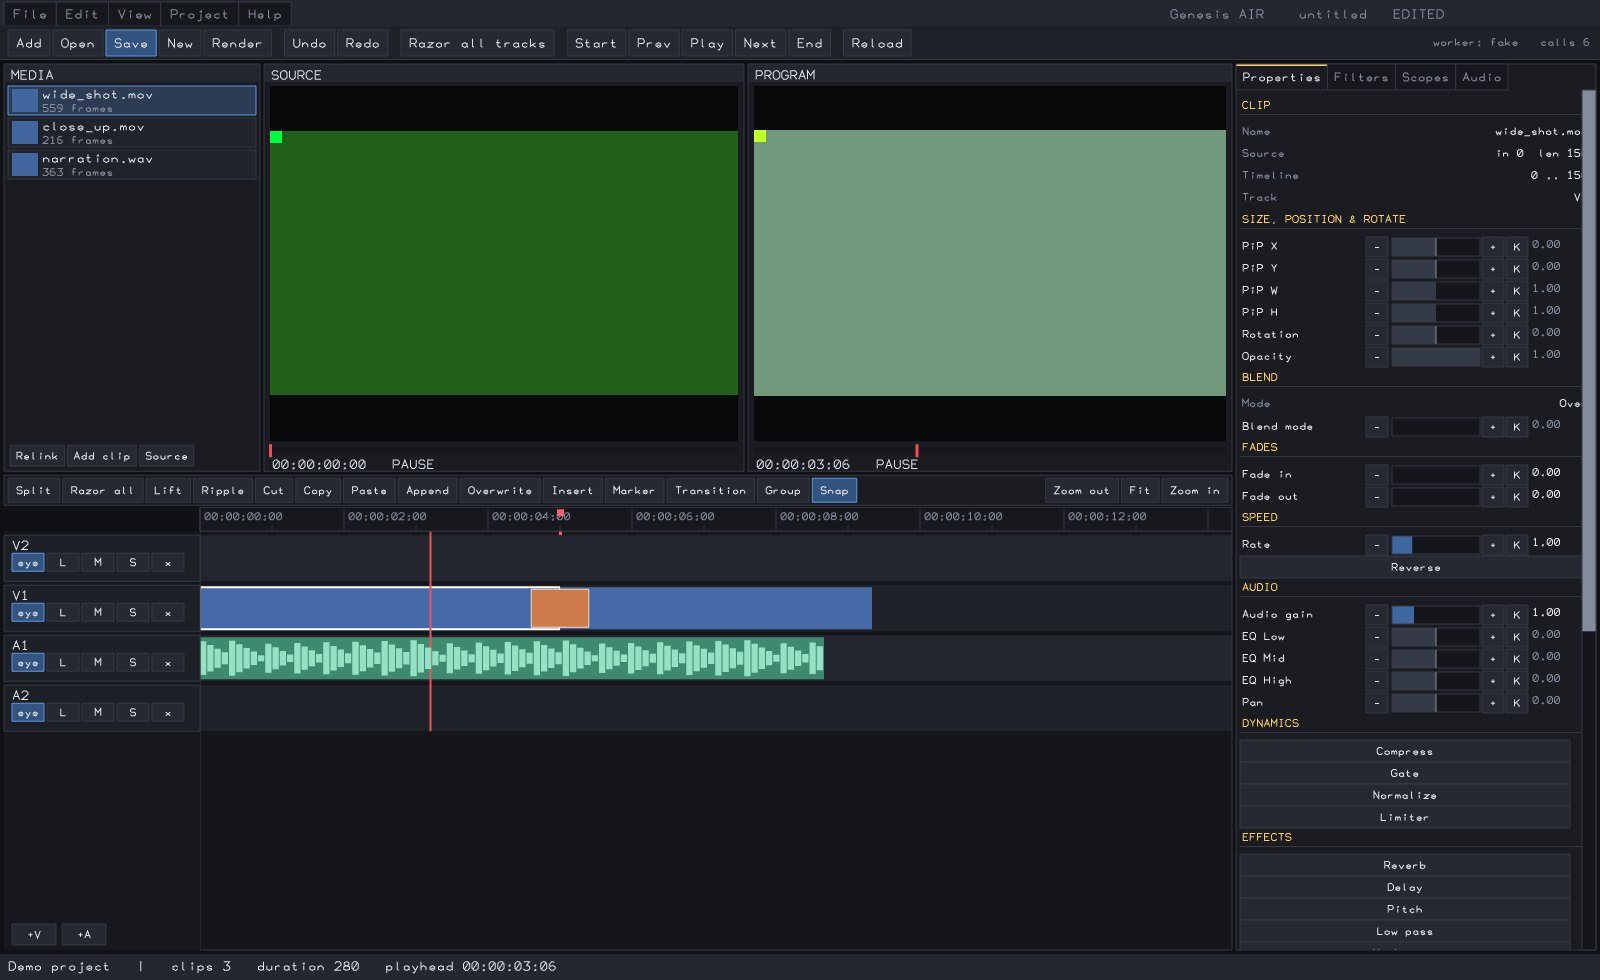Viewport: 1600px width, 980px height.
Task: Click the red marker on timeline ruler
Action: coord(560,514)
